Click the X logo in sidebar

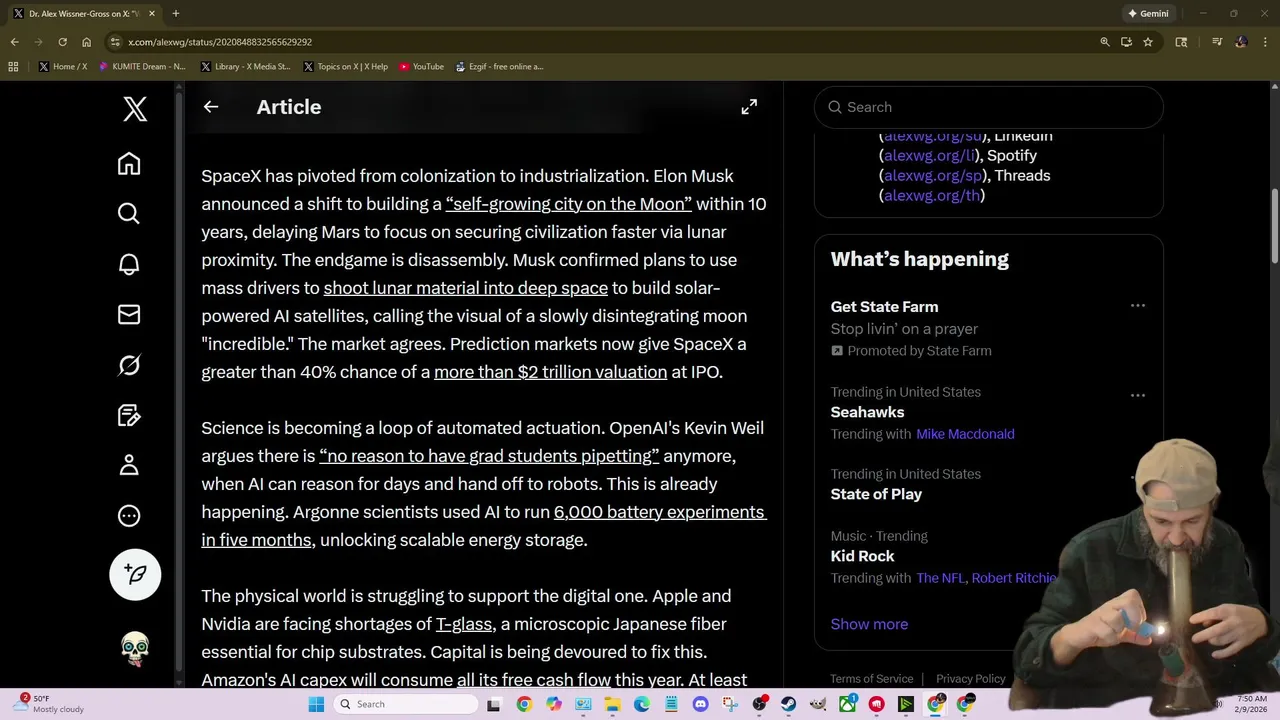point(135,108)
